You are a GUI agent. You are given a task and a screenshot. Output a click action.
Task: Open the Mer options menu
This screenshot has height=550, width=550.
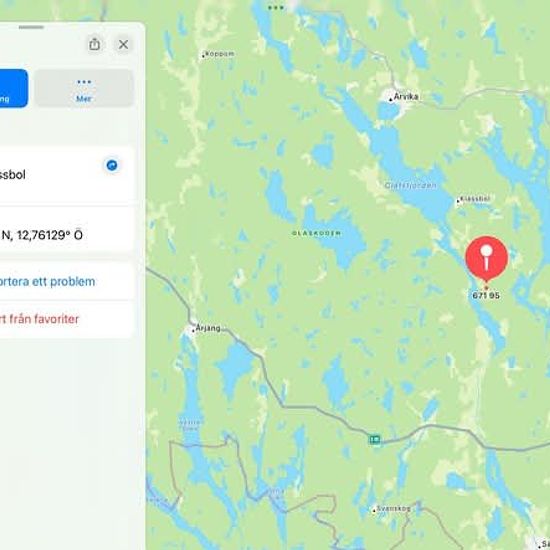[84, 88]
